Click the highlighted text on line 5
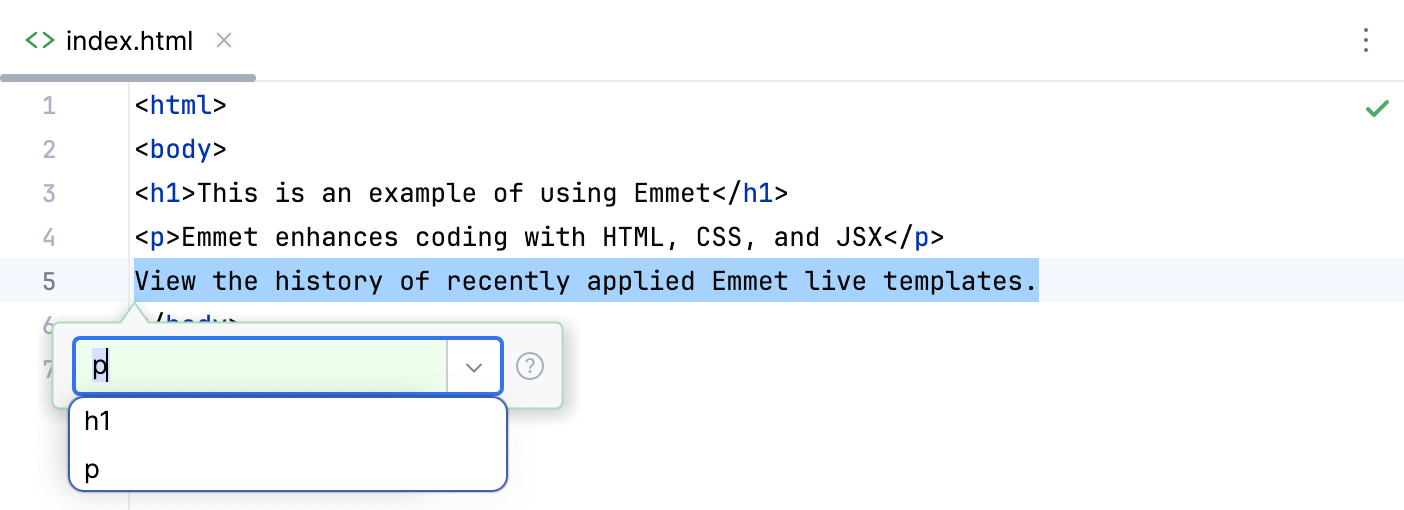The width and height of the screenshot is (1404, 510). click(586, 281)
